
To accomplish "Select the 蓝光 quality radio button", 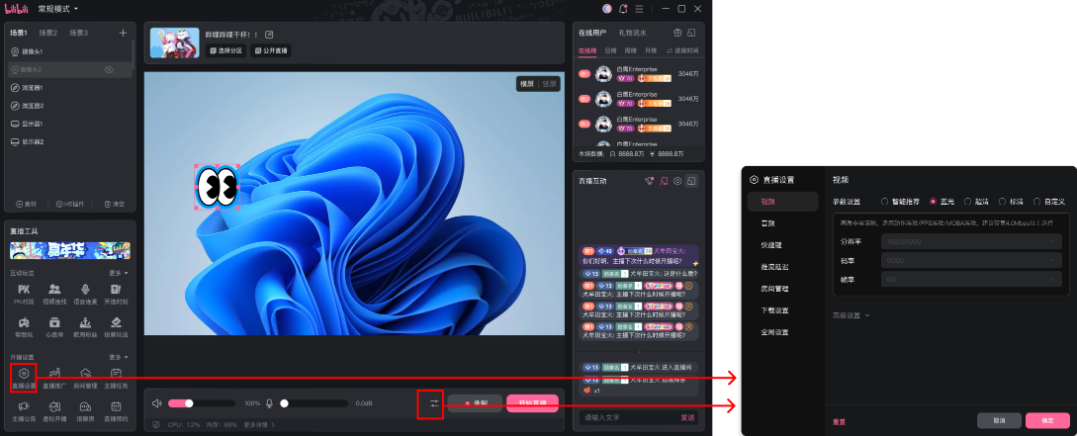I will coord(934,202).
